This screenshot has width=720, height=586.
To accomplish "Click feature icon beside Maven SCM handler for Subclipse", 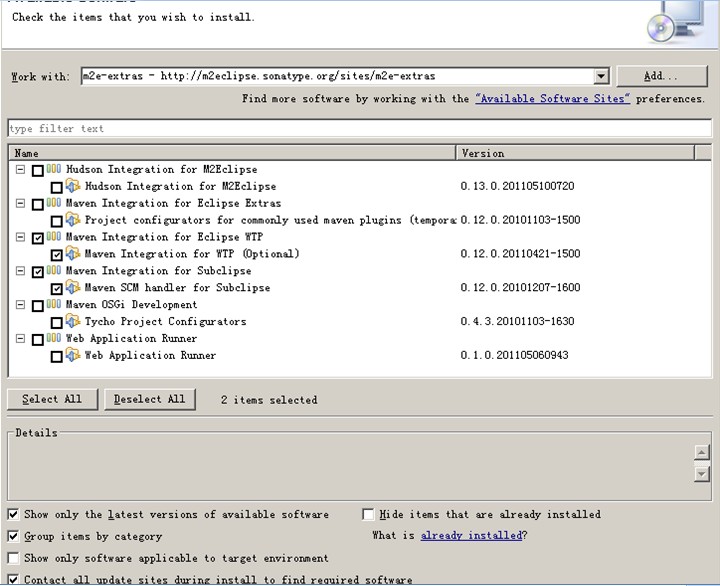I will [73, 287].
